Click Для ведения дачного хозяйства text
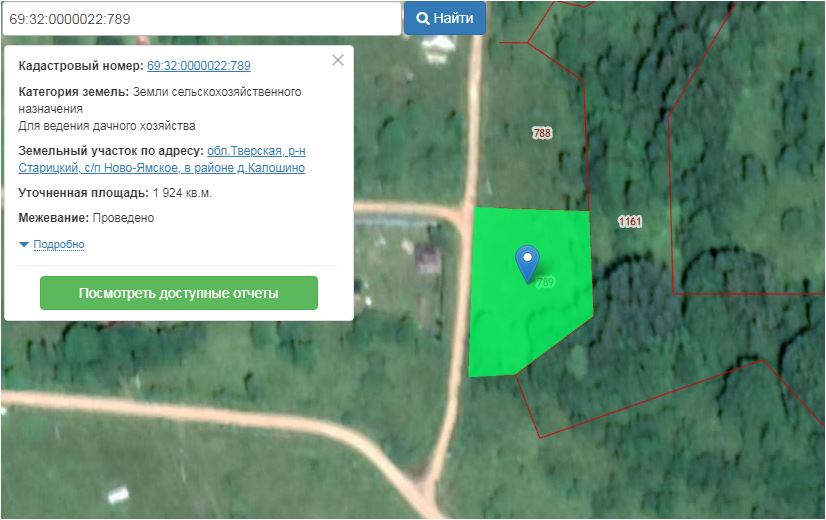The width and height of the screenshot is (826, 520). [x=107, y=126]
